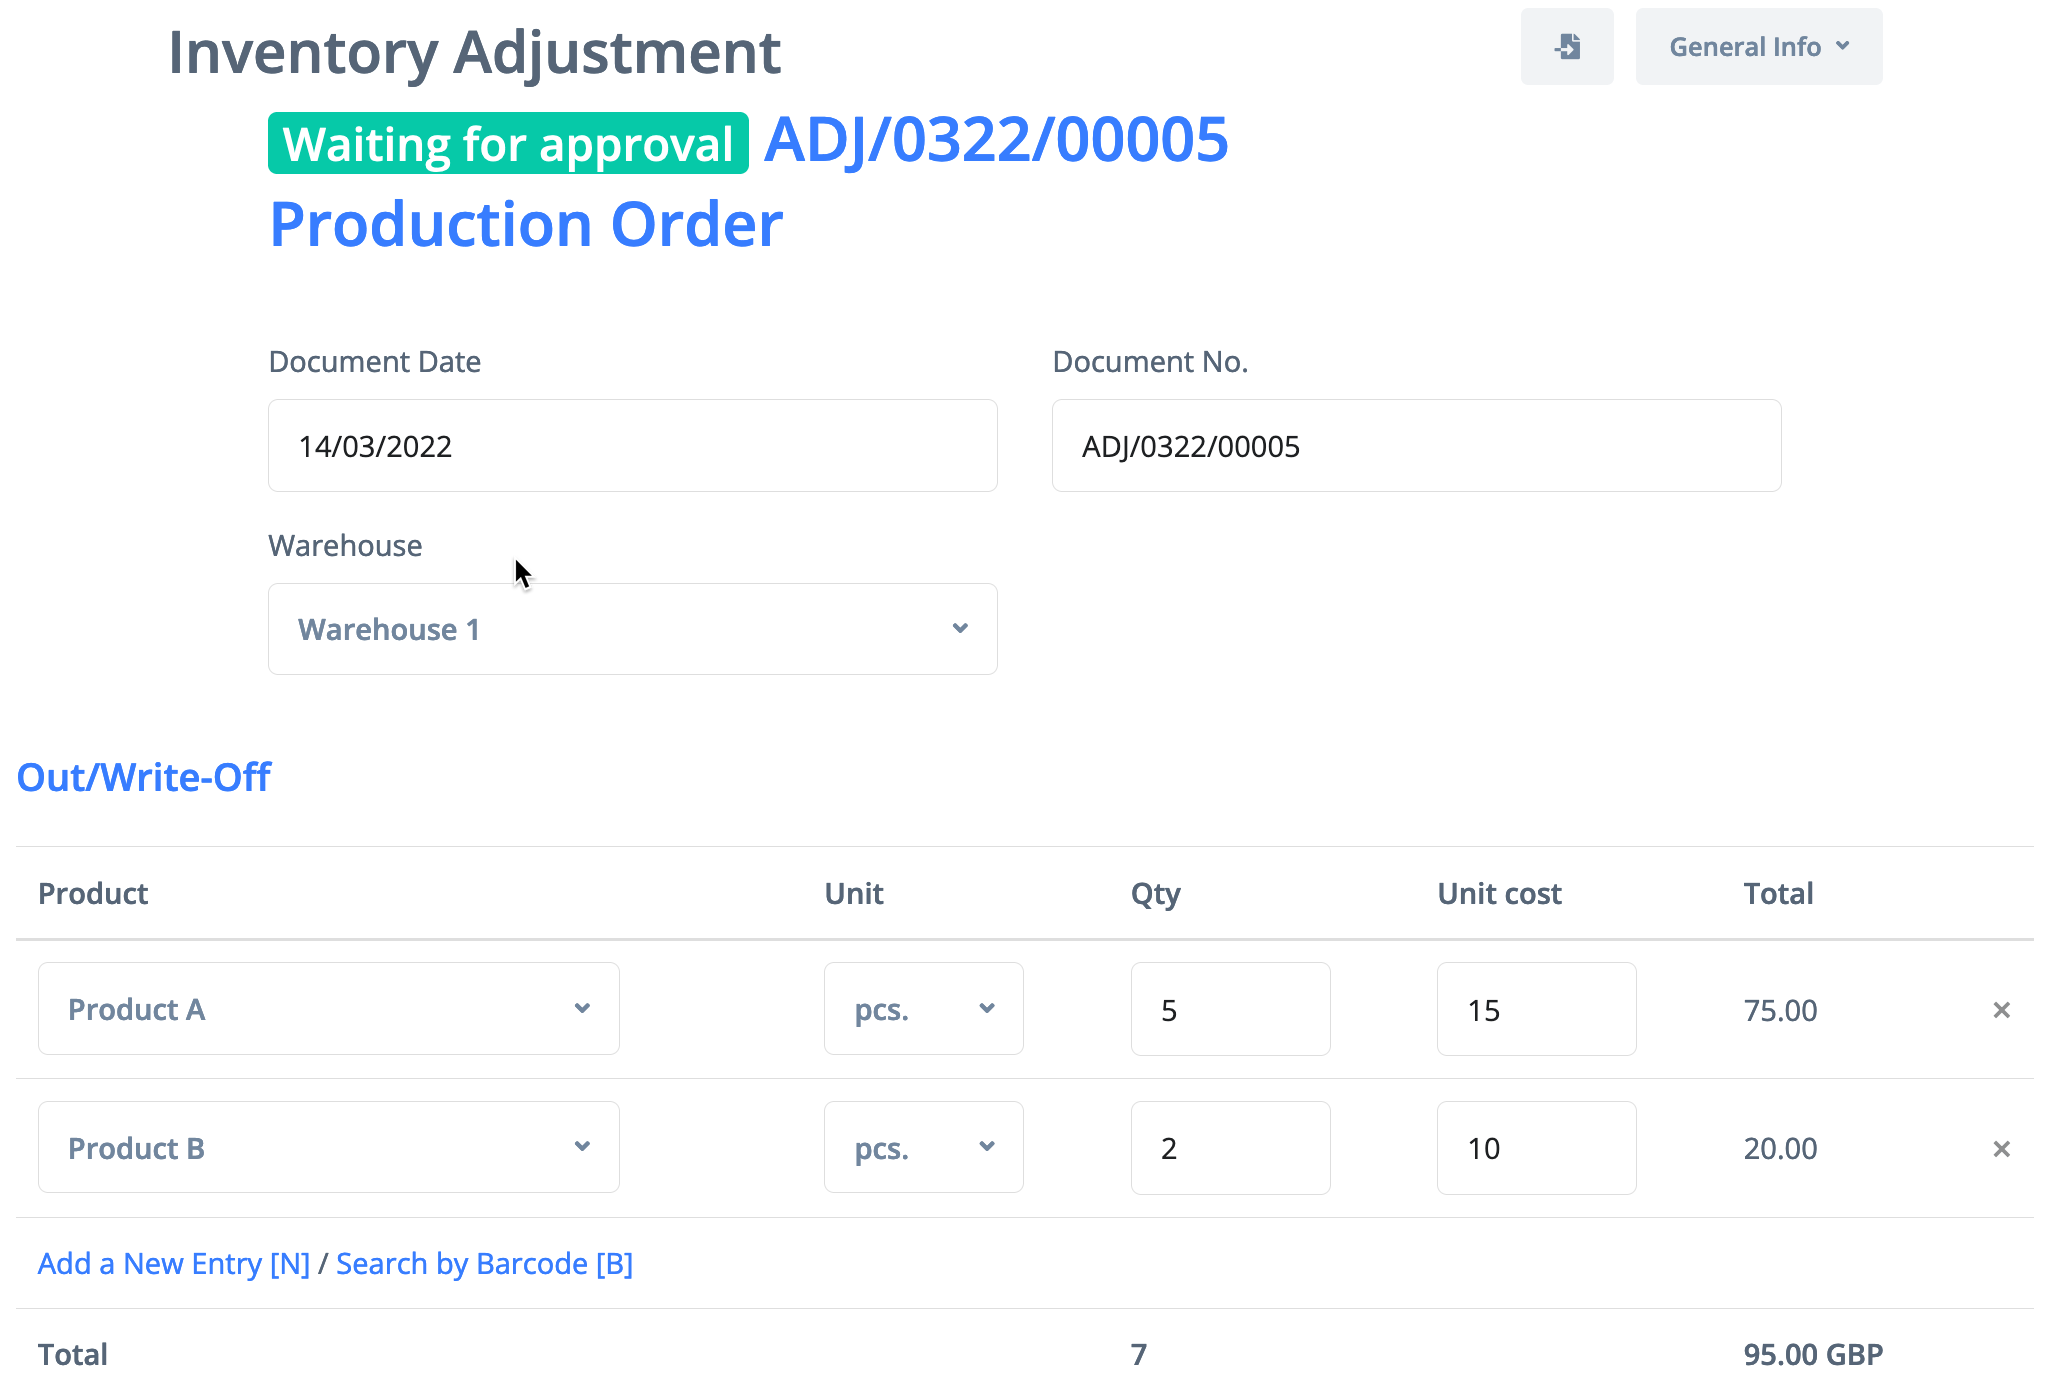This screenshot has height=1376, width=2046.
Task: Delete the Product B entry row
Action: [x=2001, y=1149]
